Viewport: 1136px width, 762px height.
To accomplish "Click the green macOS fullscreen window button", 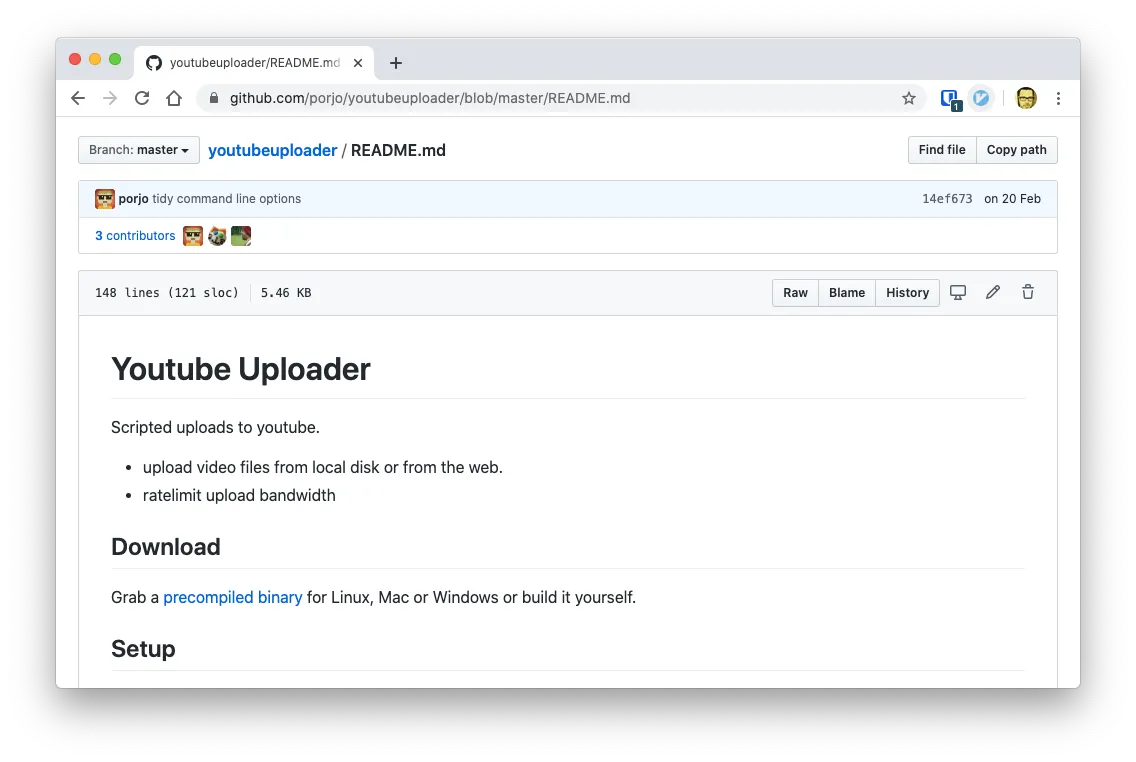I will click(115, 59).
